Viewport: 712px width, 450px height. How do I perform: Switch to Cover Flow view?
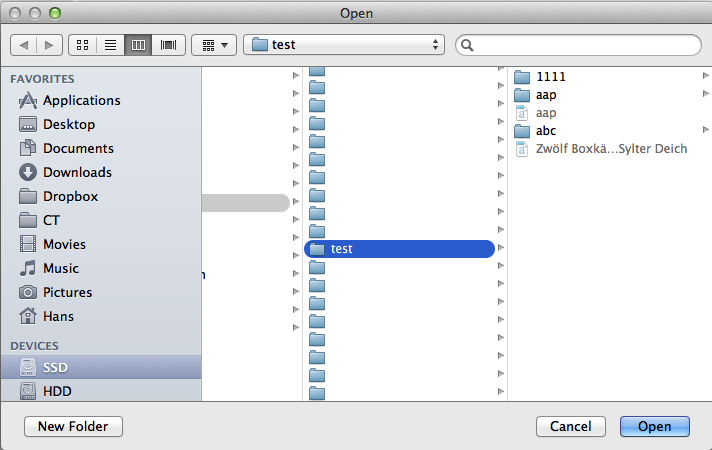(x=167, y=45)
